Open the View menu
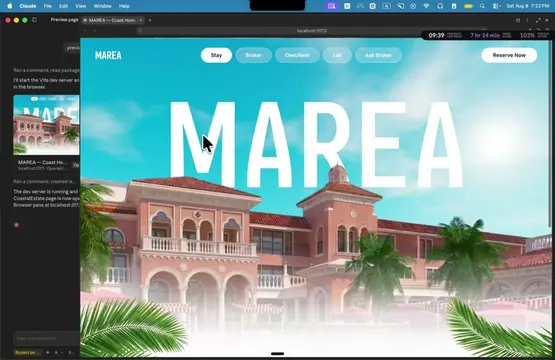The image size is (555, 360). [x=80, y=6]
